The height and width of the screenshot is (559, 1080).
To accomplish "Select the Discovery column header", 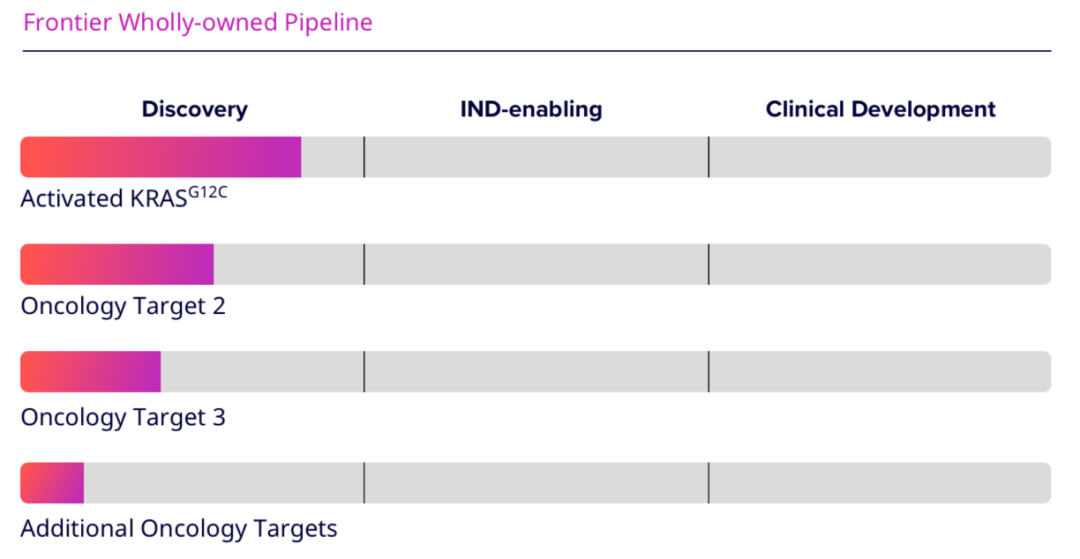I will (194, 109).
